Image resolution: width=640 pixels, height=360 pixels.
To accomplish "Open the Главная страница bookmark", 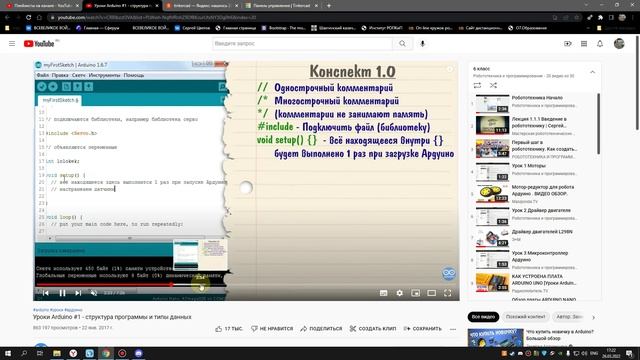I will coord(236,28).
